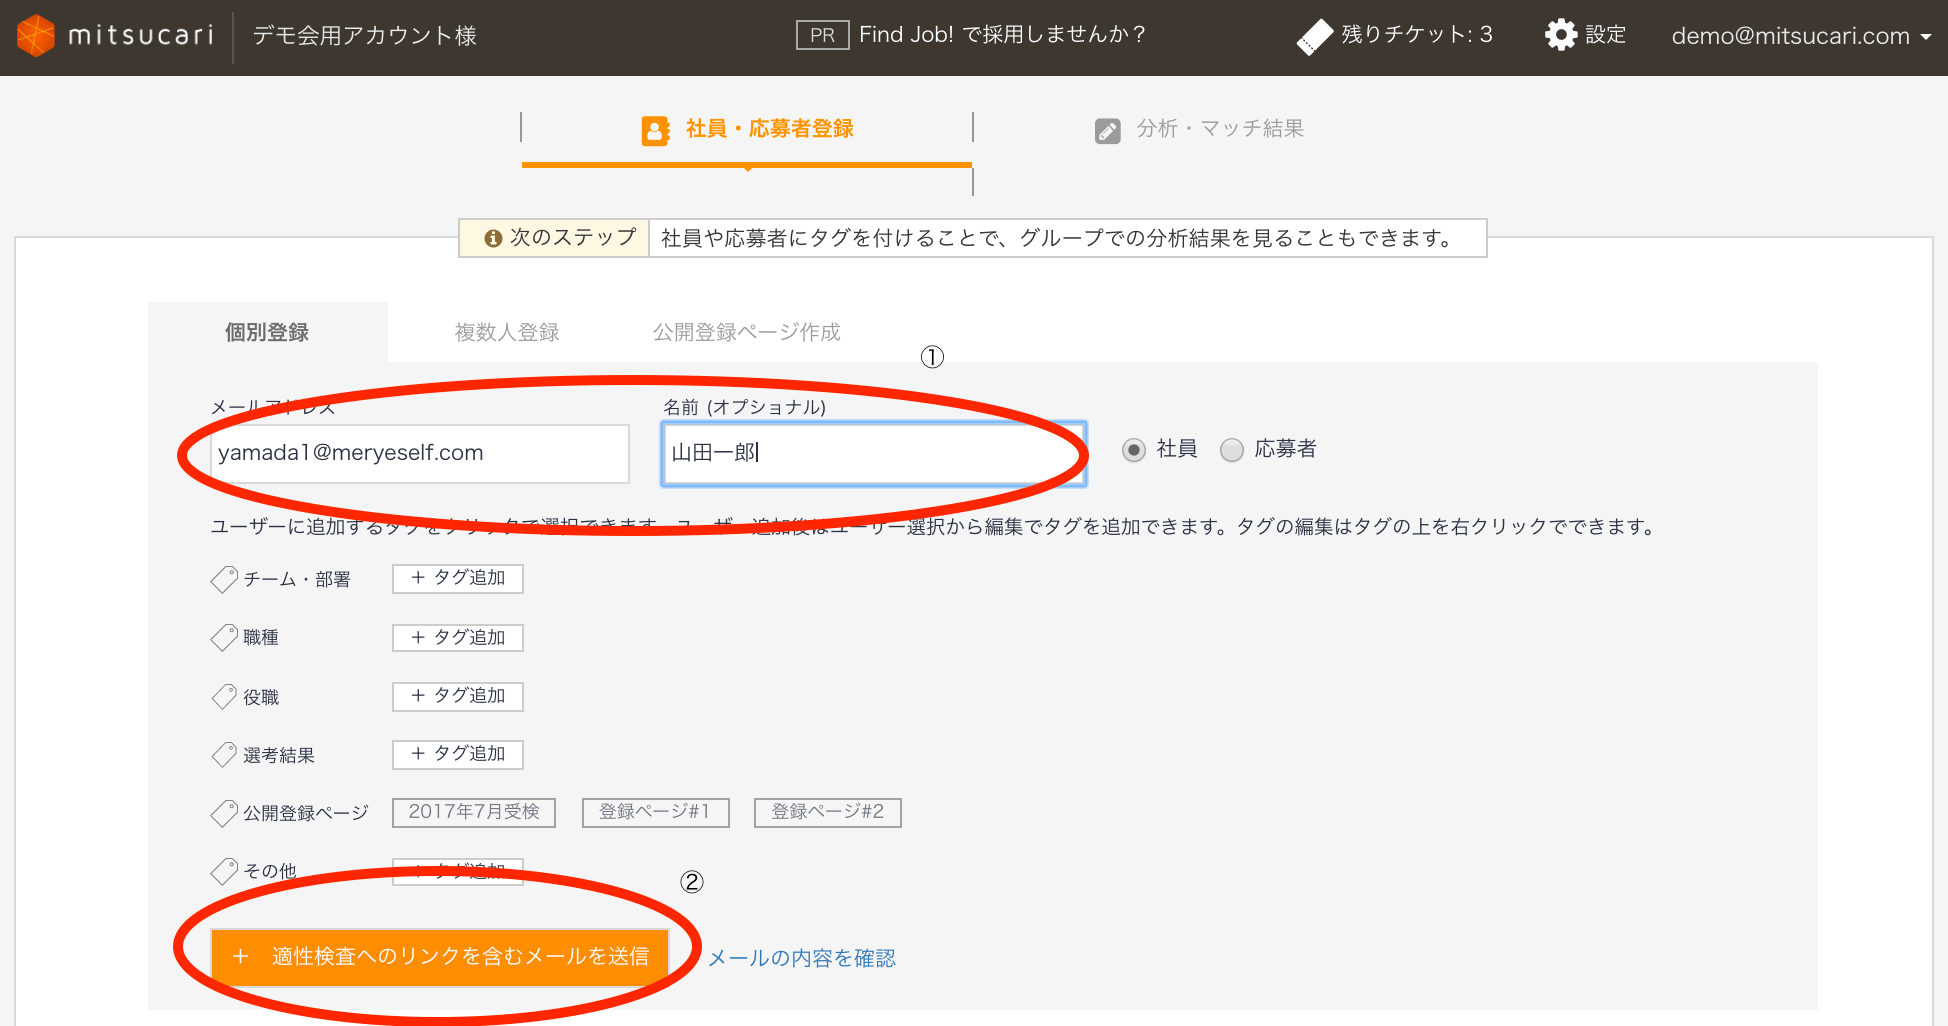Click the orange send aptitude test email button
Image resolution: width=1948 pixels, height=1026 pixels.
[440, 957]
